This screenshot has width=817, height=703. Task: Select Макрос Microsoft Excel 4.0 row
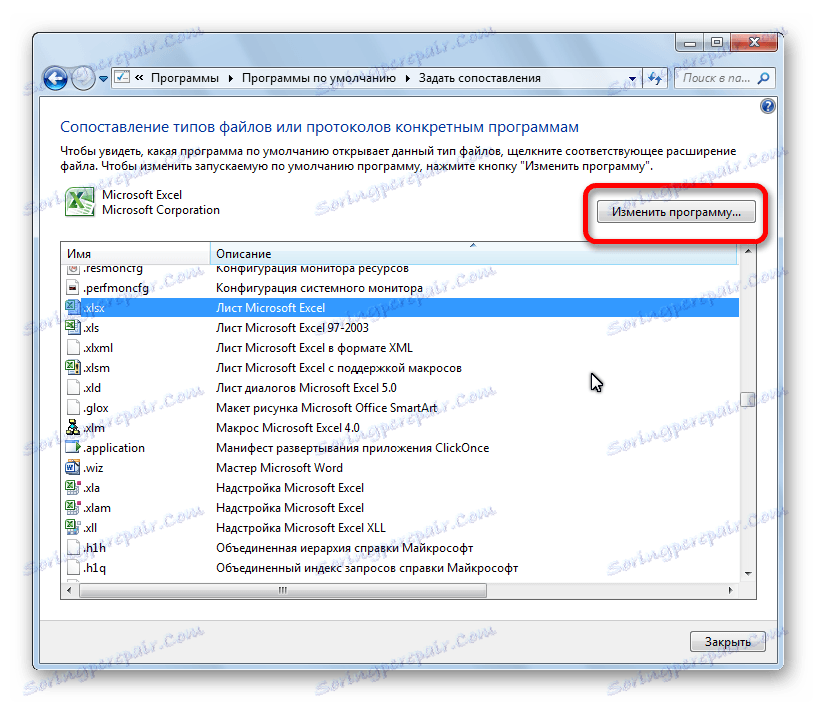288,428
